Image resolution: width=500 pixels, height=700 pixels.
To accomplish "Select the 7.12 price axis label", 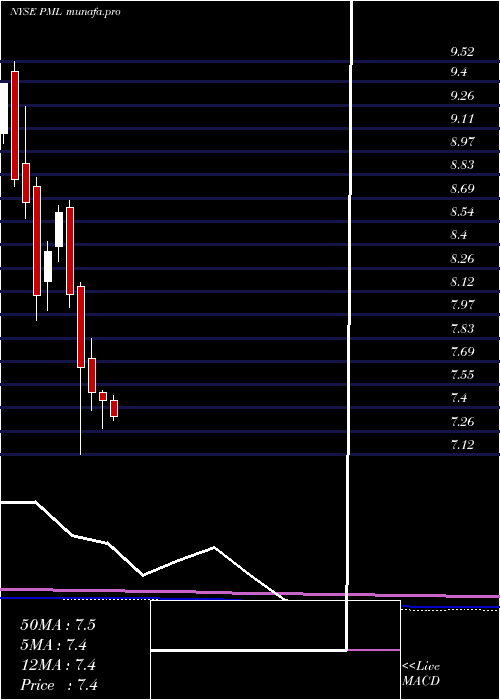I will click(462, 445).
